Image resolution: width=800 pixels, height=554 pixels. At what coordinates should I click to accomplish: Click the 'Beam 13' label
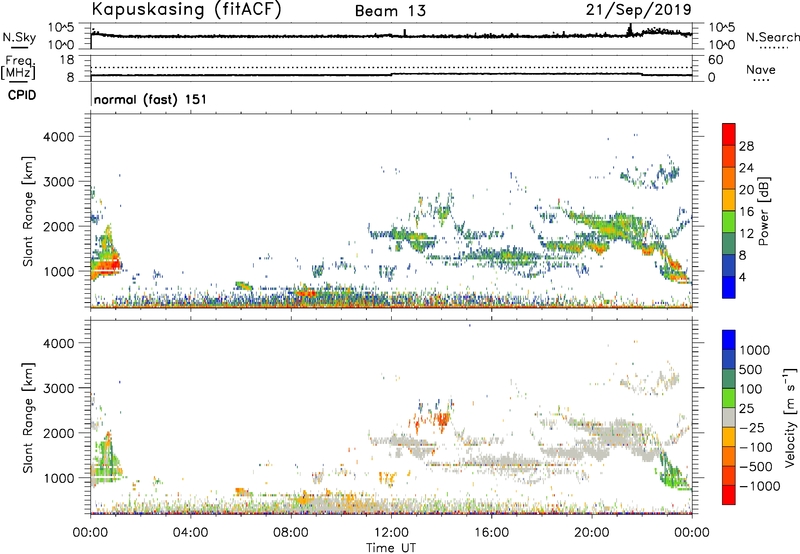(390, 11)
